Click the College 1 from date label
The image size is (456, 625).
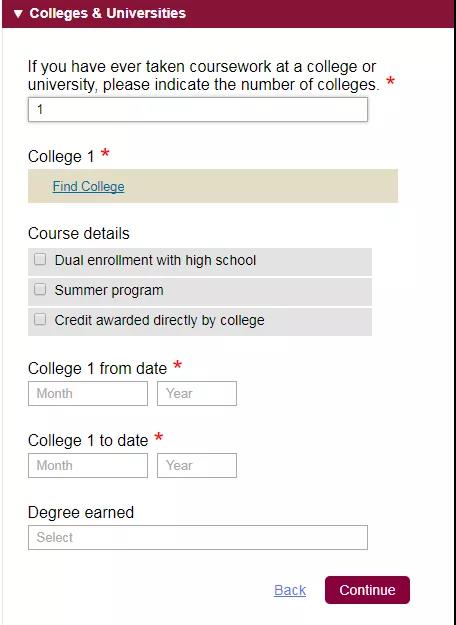(x=97, y=368)
